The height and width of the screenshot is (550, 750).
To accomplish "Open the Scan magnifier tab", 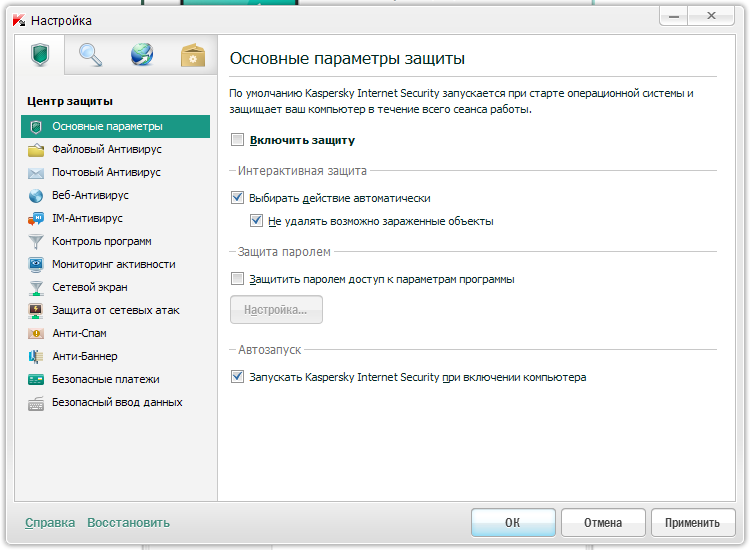I will point(90,55).
